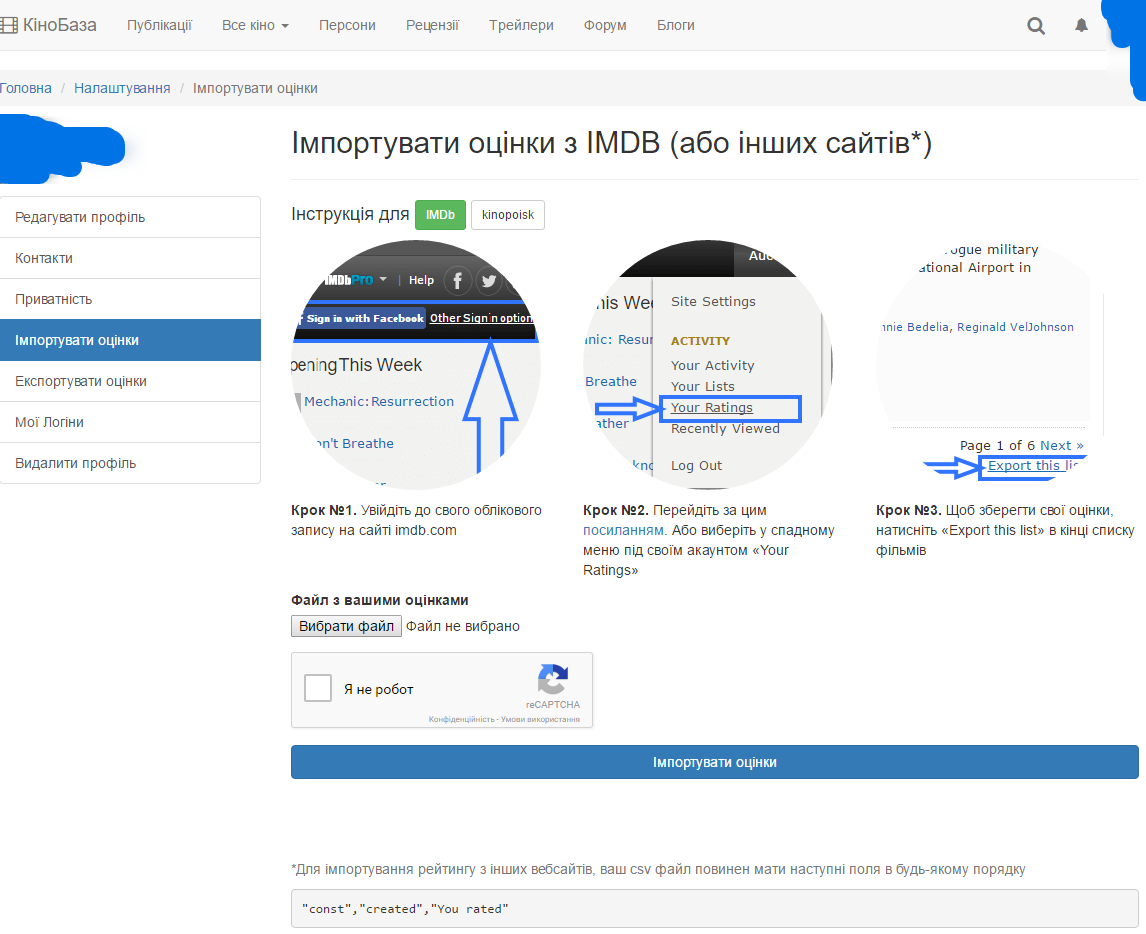1146x934 pixels.
Task: Select "Імпортувати оцінки" sidebar item
Action: point(130,340)
